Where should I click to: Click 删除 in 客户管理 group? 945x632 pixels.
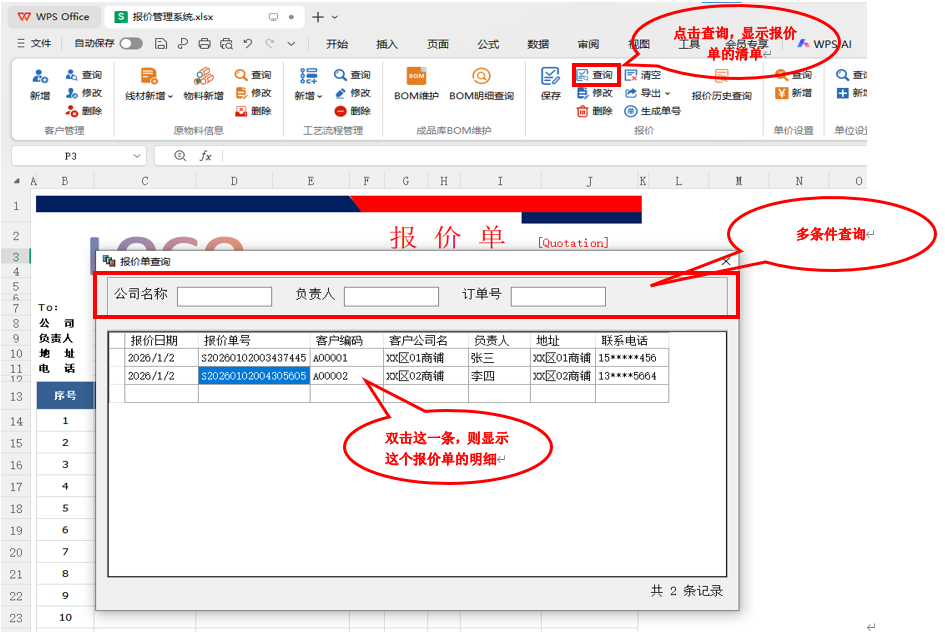click(84, 111)
